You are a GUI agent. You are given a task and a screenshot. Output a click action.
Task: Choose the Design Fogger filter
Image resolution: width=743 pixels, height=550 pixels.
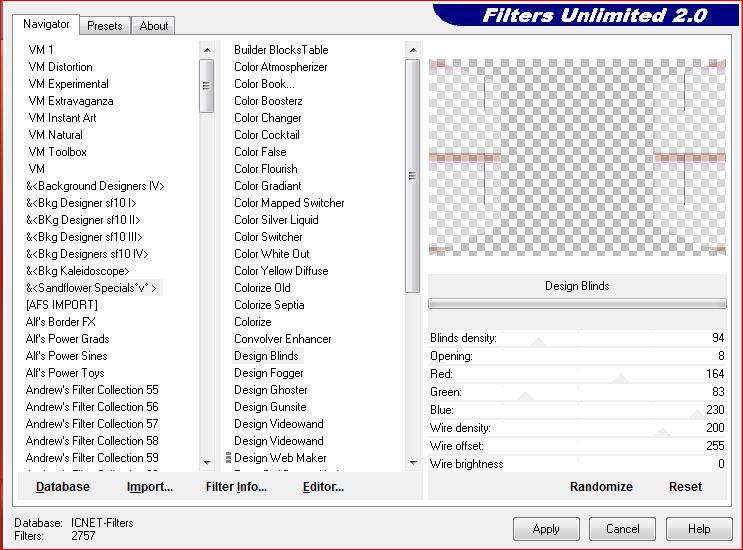tap(269, 373)
